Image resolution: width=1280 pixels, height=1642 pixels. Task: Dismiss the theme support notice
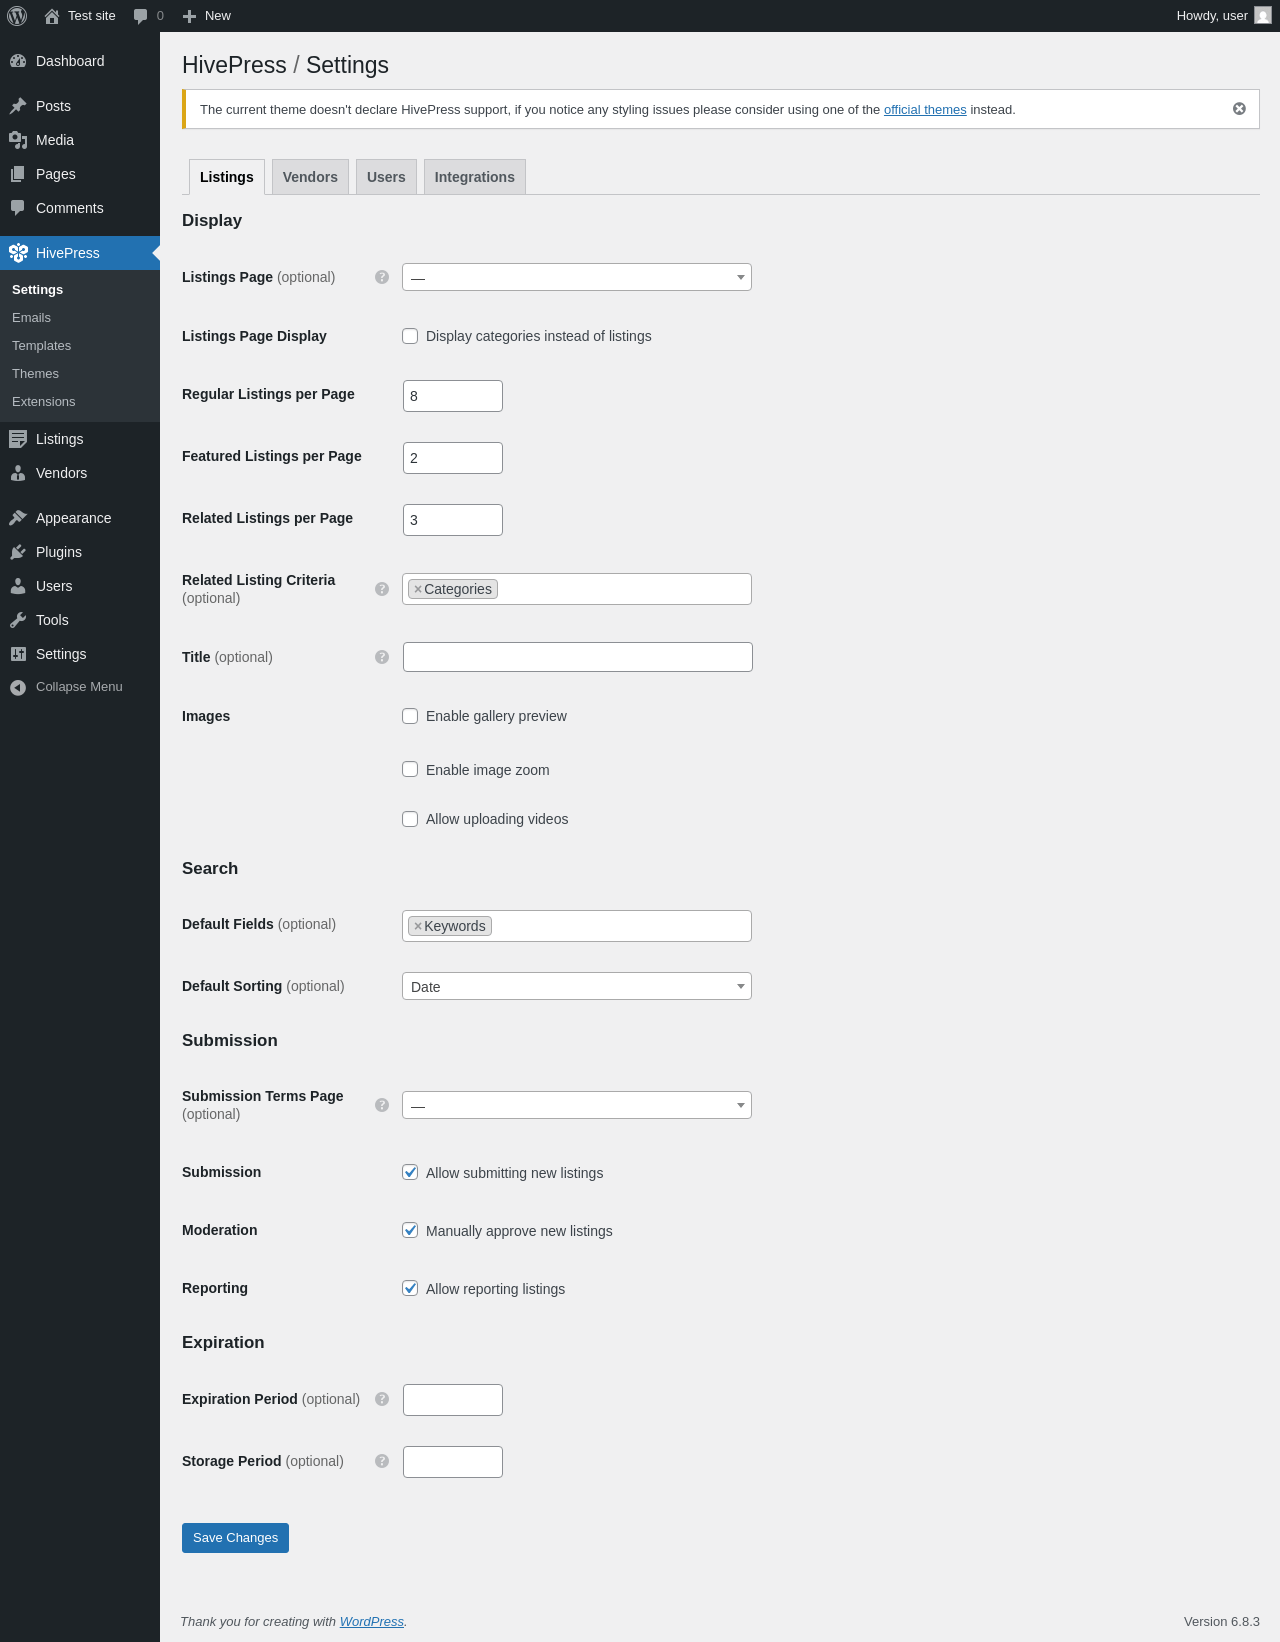[1239, 109]
